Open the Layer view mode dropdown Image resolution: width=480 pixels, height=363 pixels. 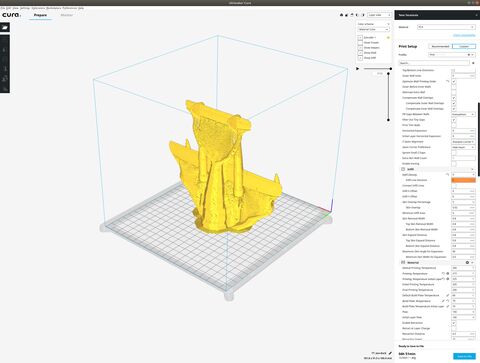[x=379, y=15]
